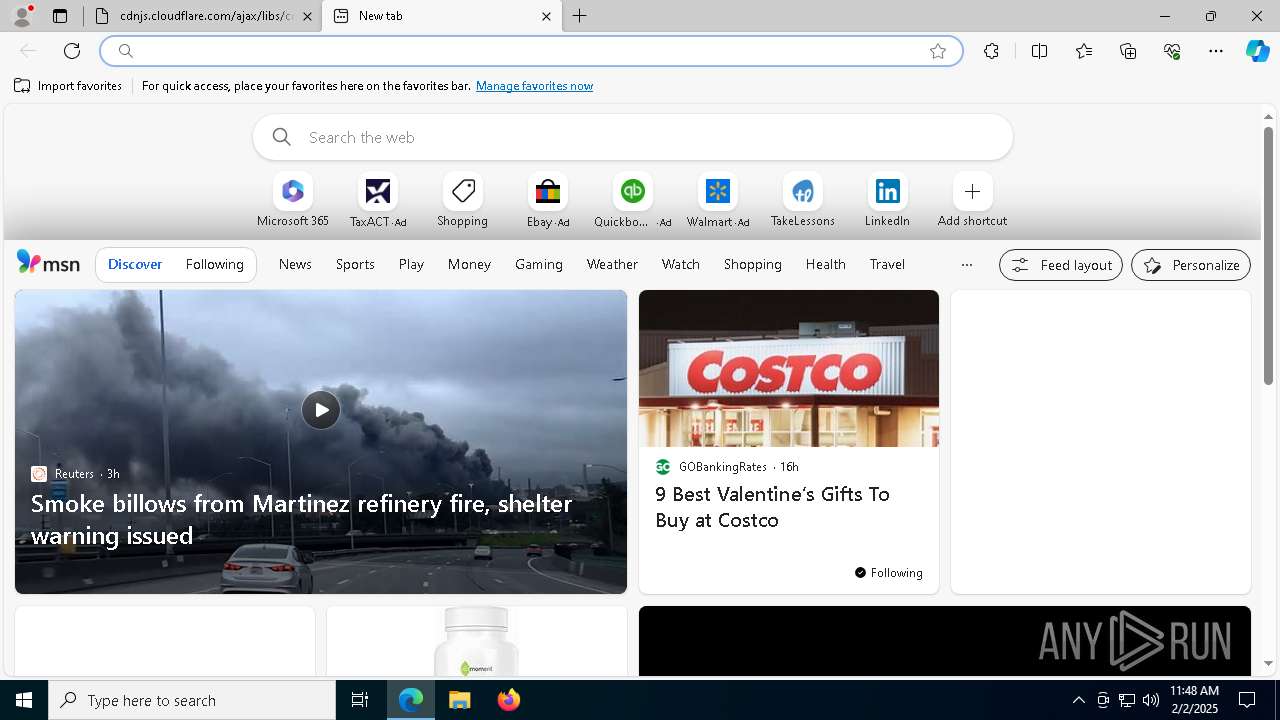Play the Martinez refinery fire video

point(321,410)
